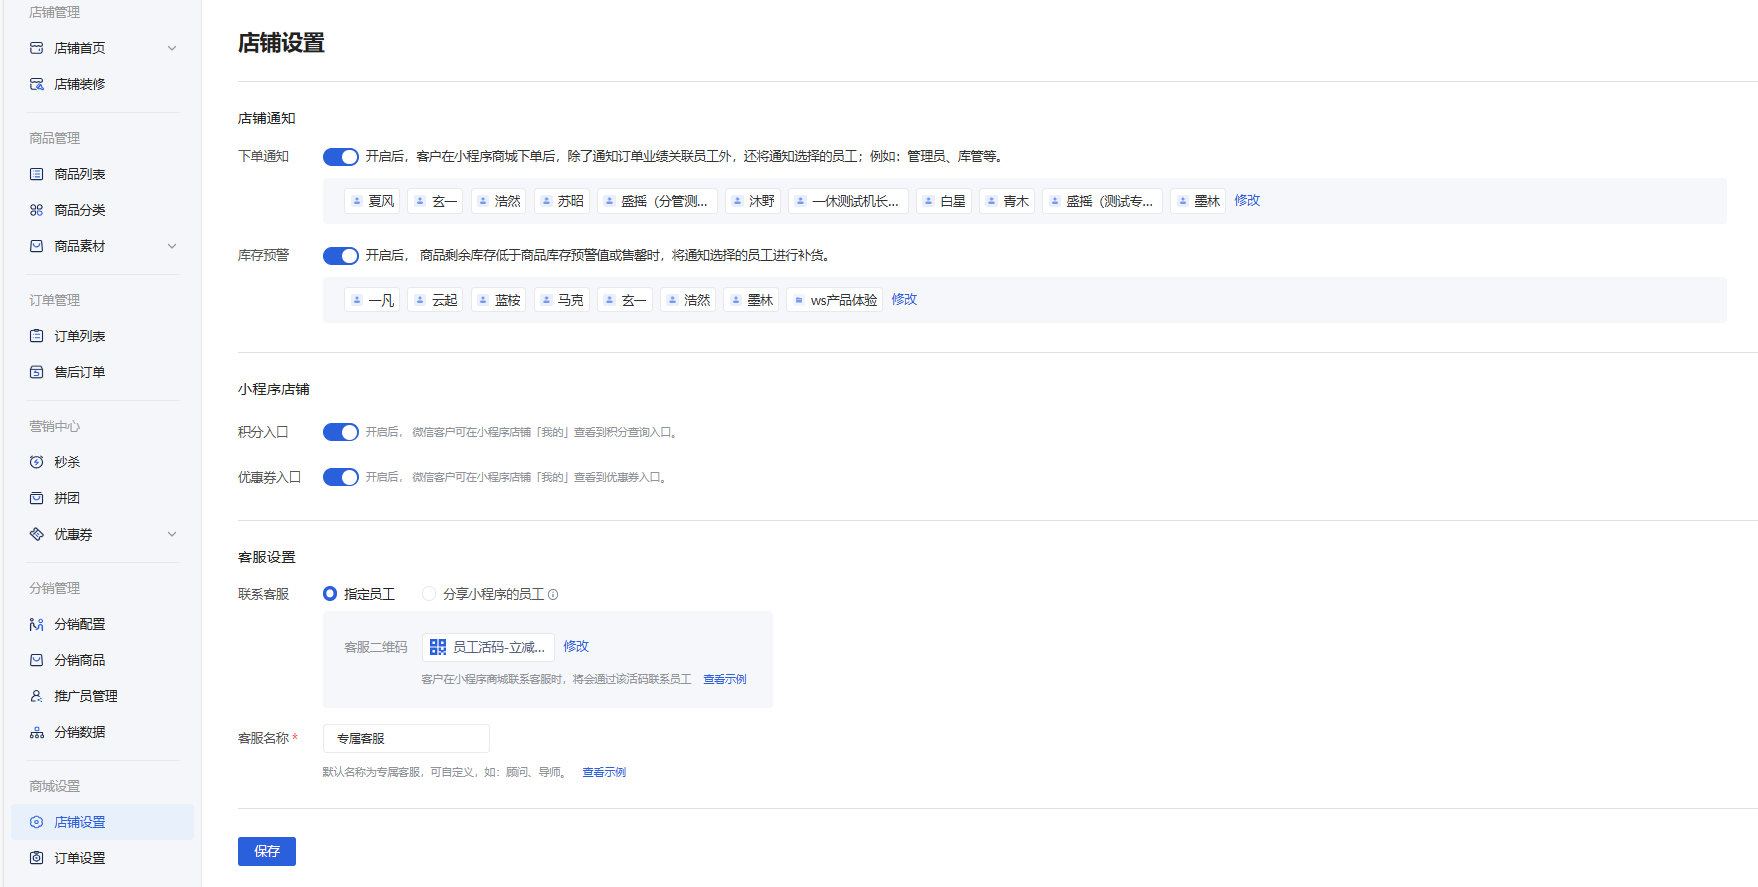Disable the 积分入口 switch
This screenshot has height=887, width=1758.
pyautogui.click(x=341, y=432)
